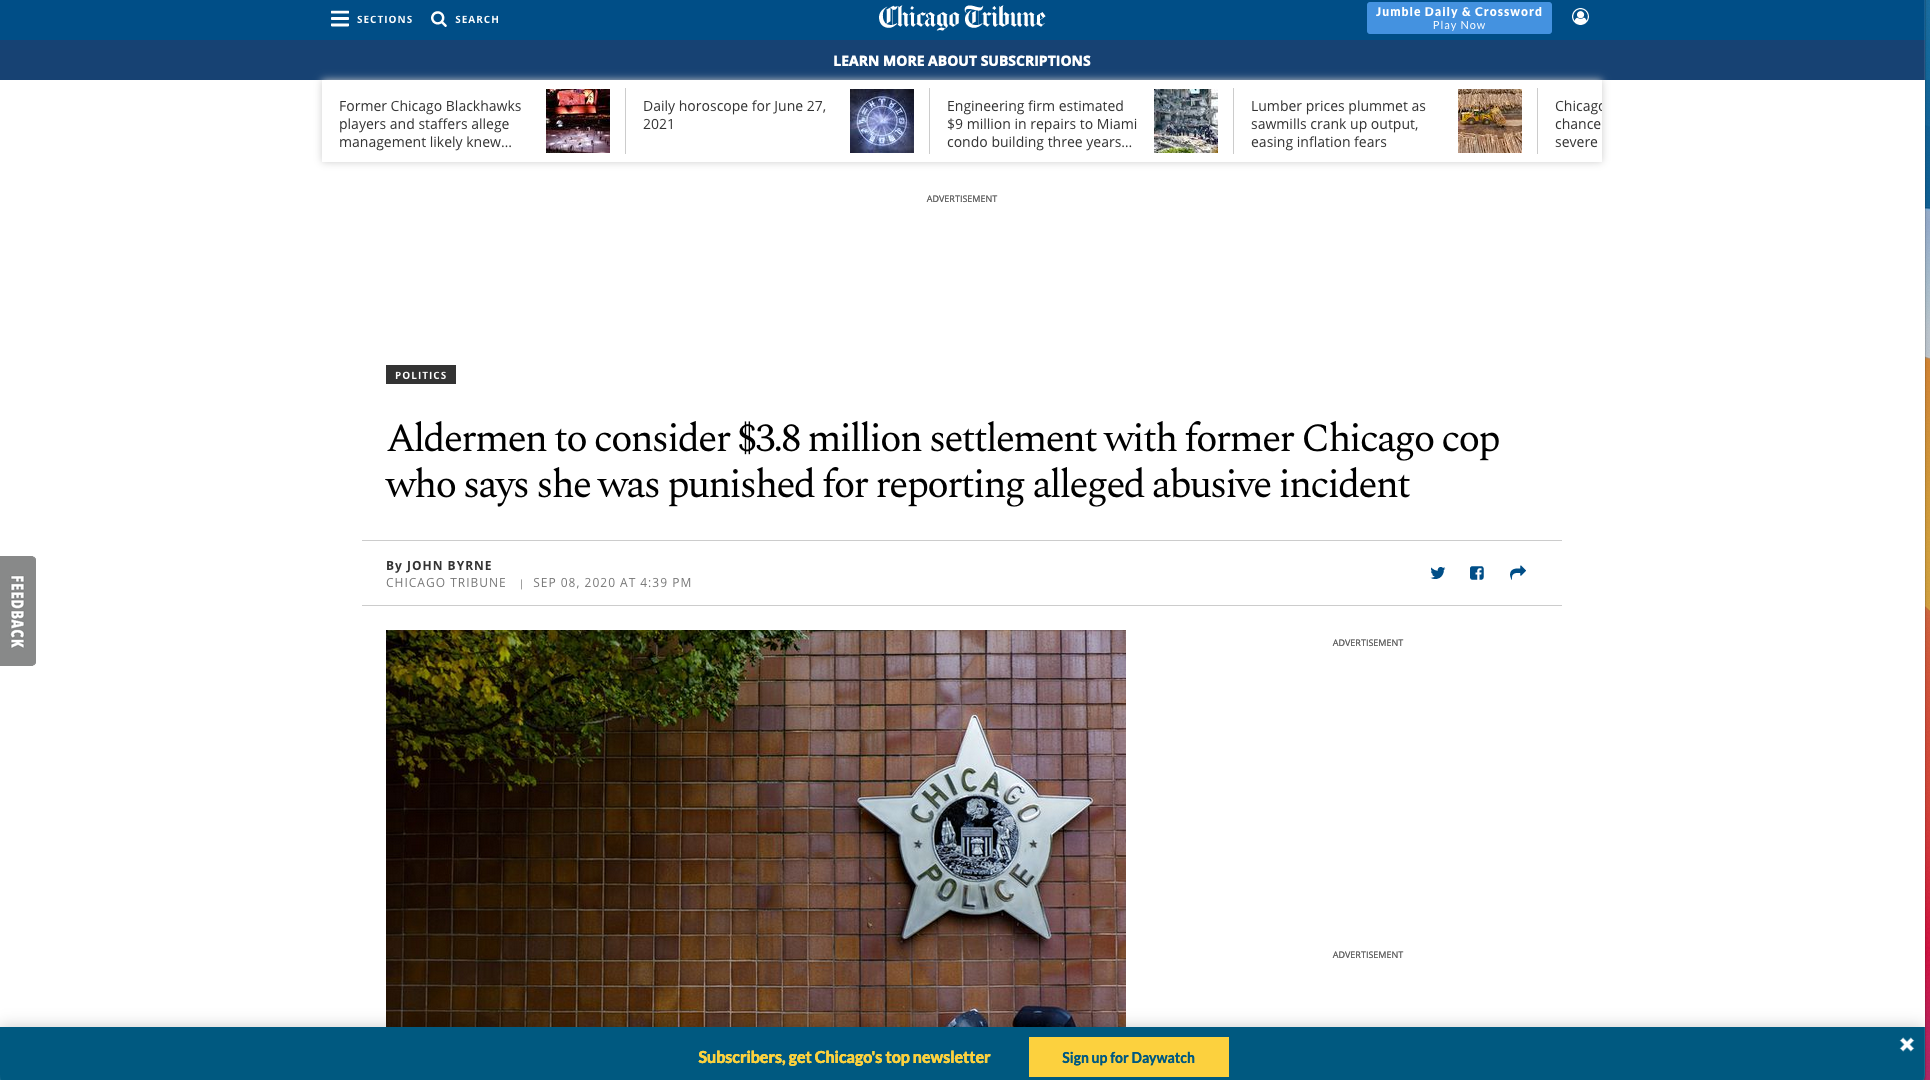Click the Chicago Tribune logo
Viewport: 1930px width, 1080px height.
[x=961, y=18]
